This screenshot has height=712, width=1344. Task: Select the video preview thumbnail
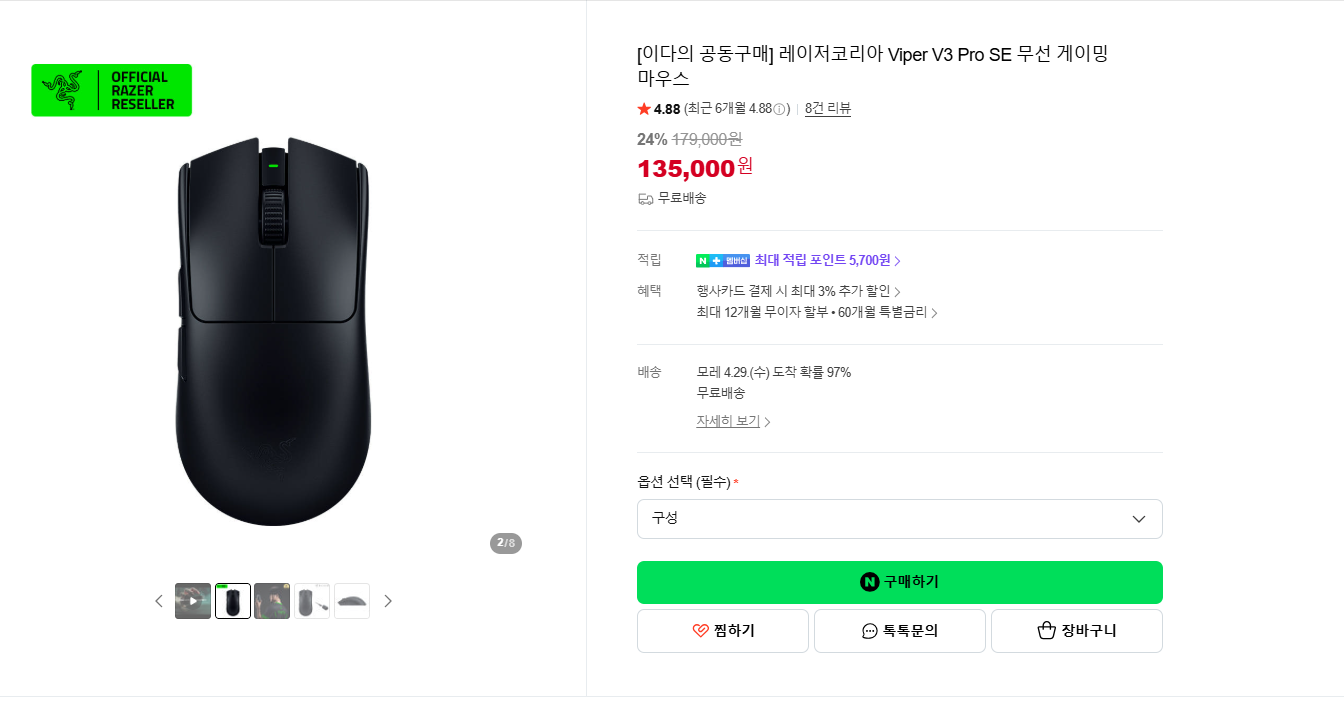[192, 600]
